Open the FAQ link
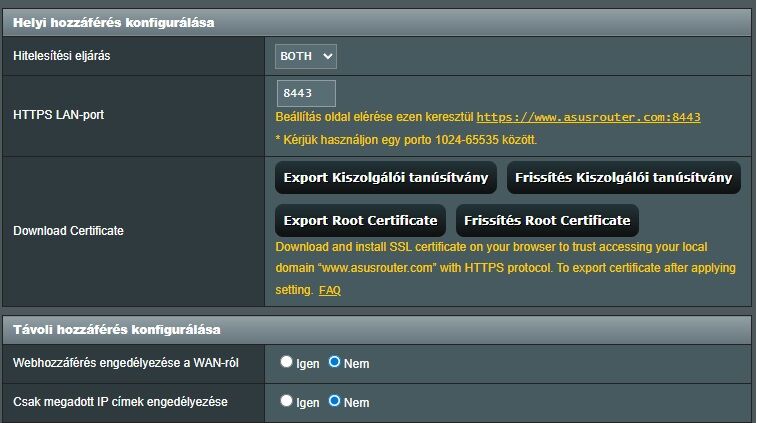The width and height of the screenshot is (757, 423). pyautogui.click(x=330, y=290)
